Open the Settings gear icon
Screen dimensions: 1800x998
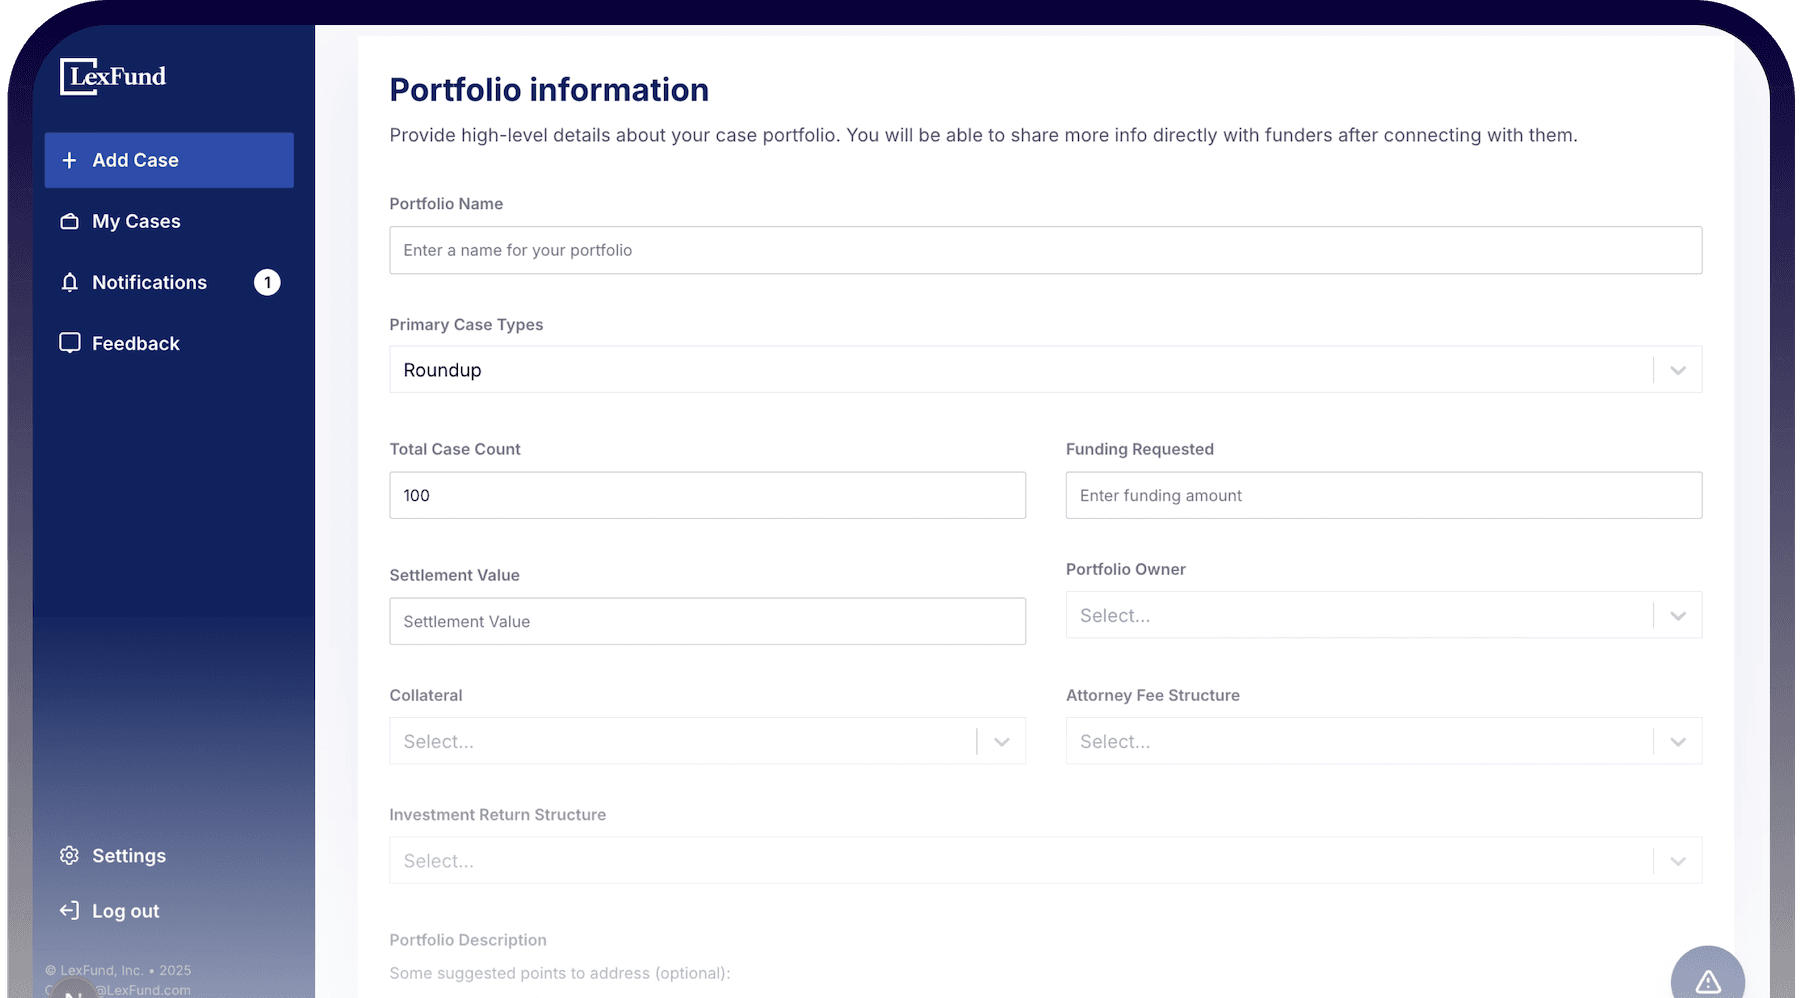pos(69,855)
